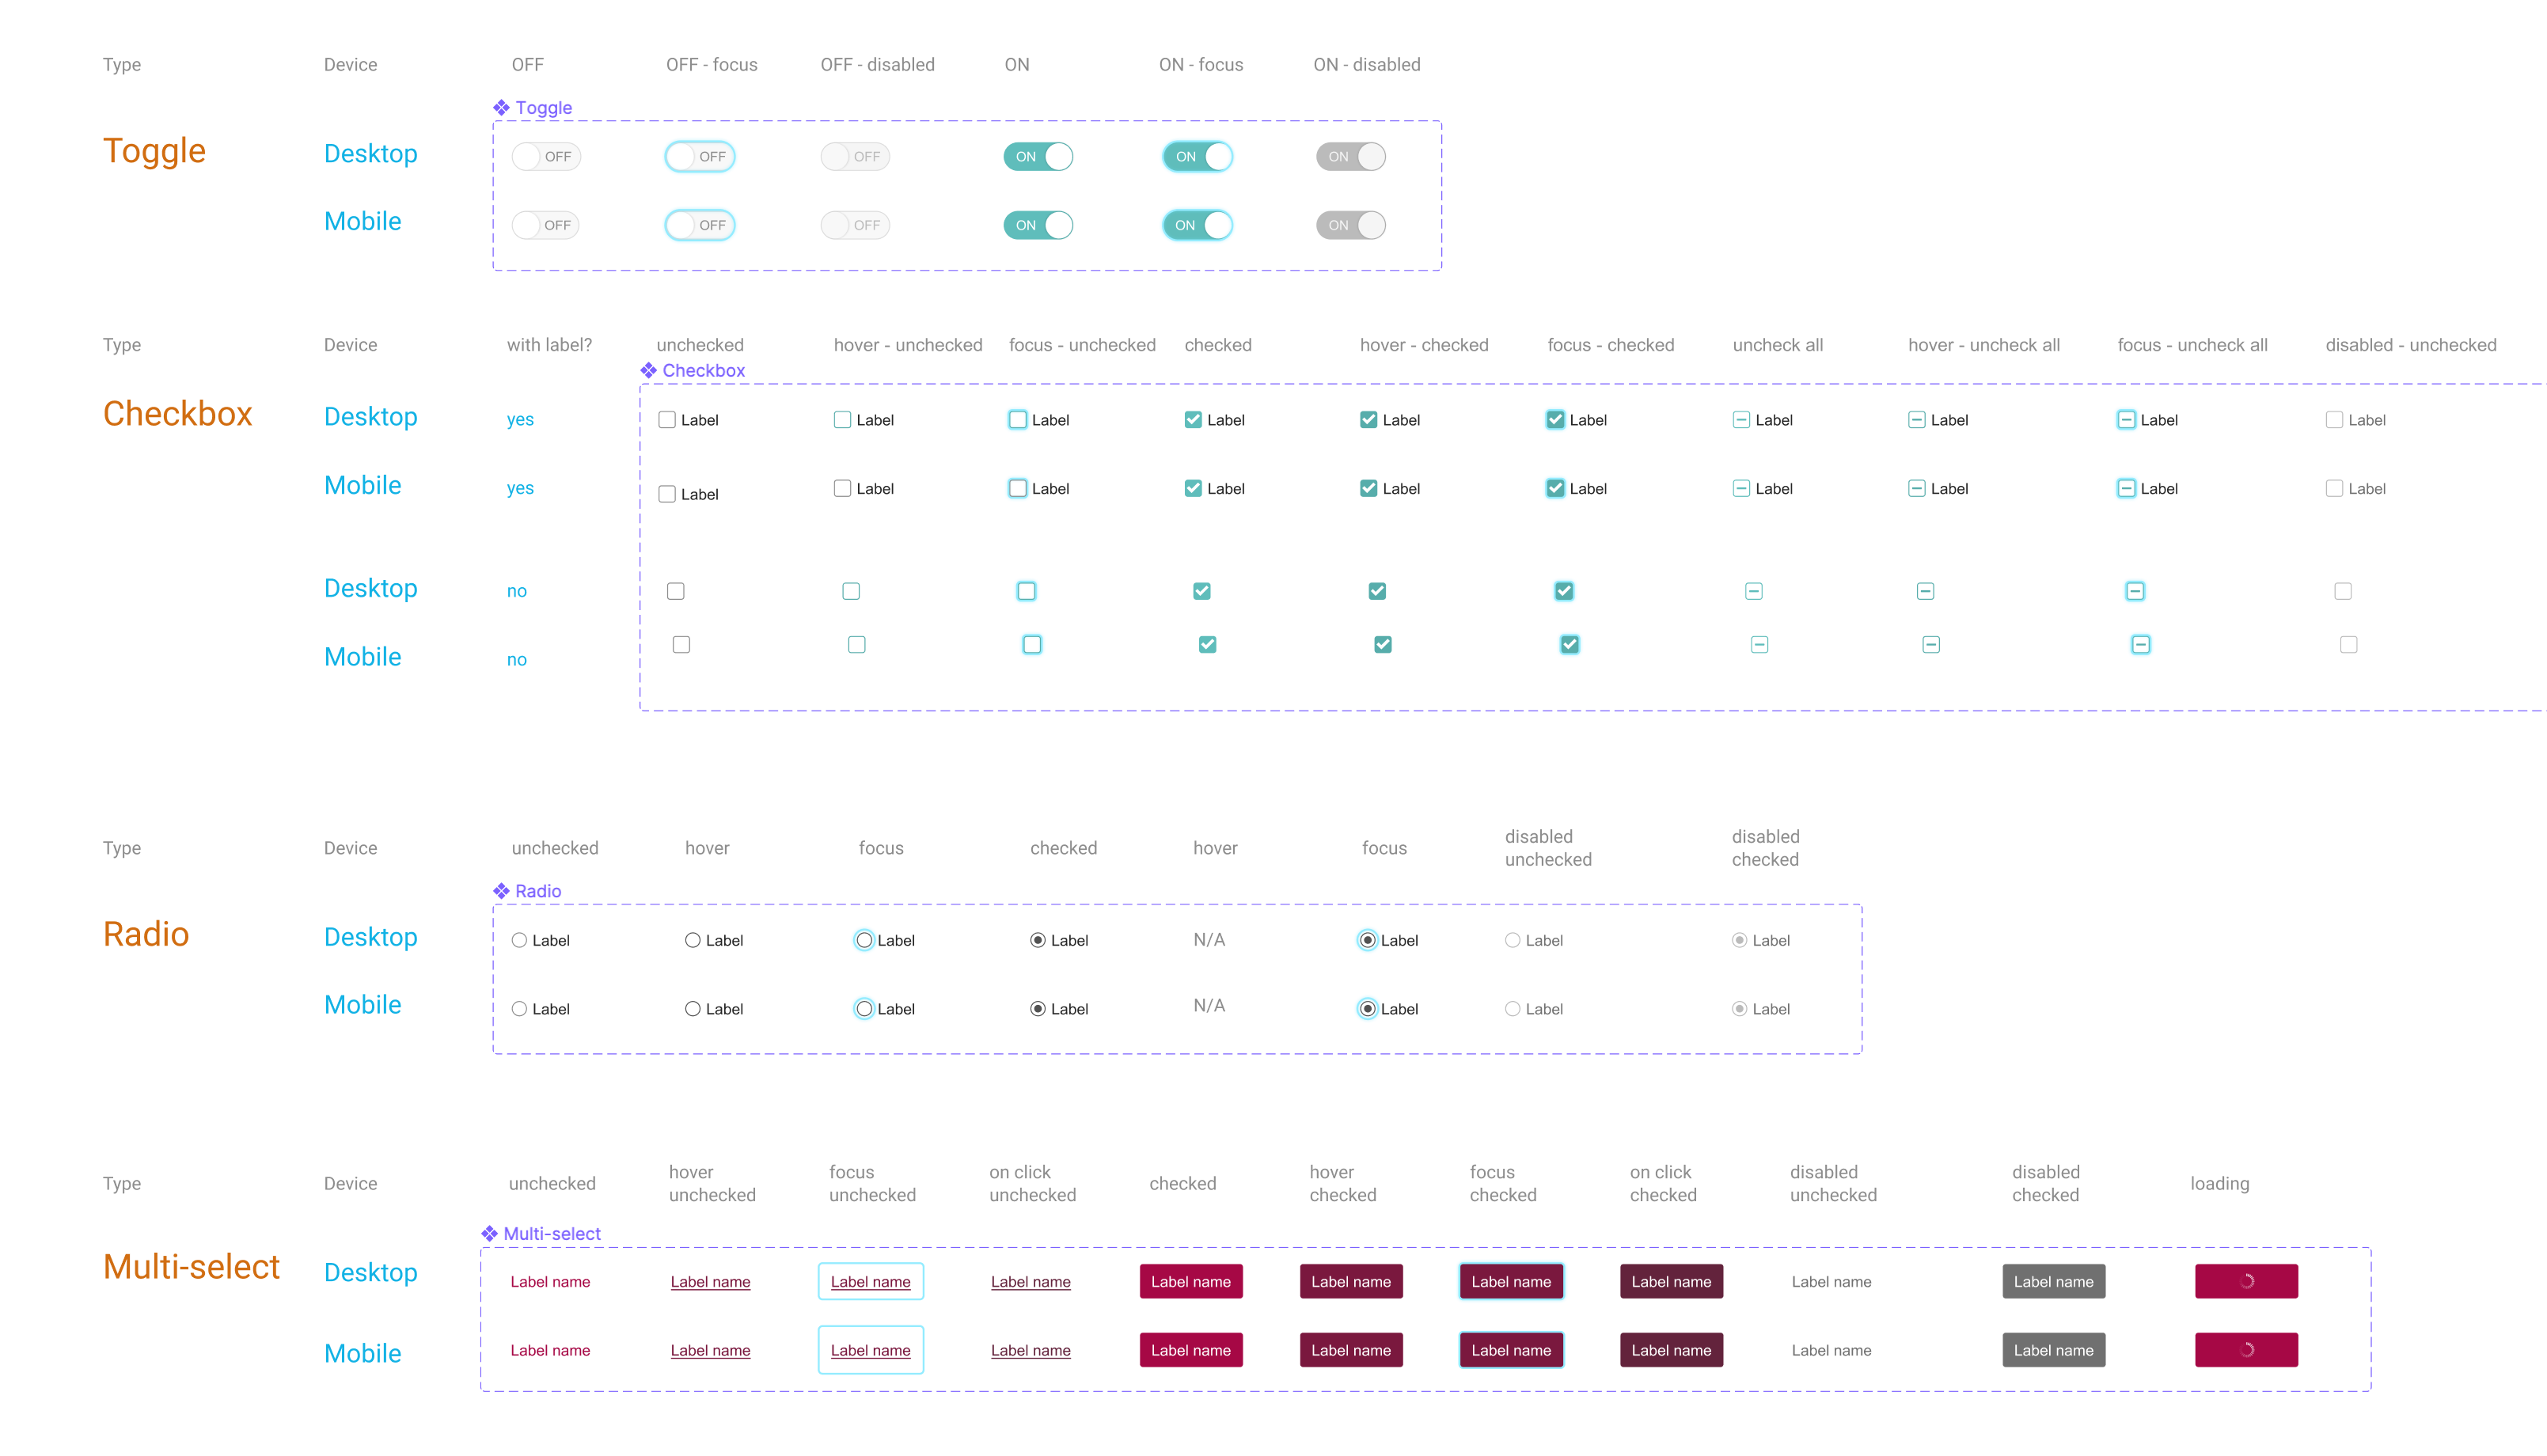Click Mobile focus uncheck all checkbox without label
This screenshot has height=1456, width=2547.
click(2140, 645)
